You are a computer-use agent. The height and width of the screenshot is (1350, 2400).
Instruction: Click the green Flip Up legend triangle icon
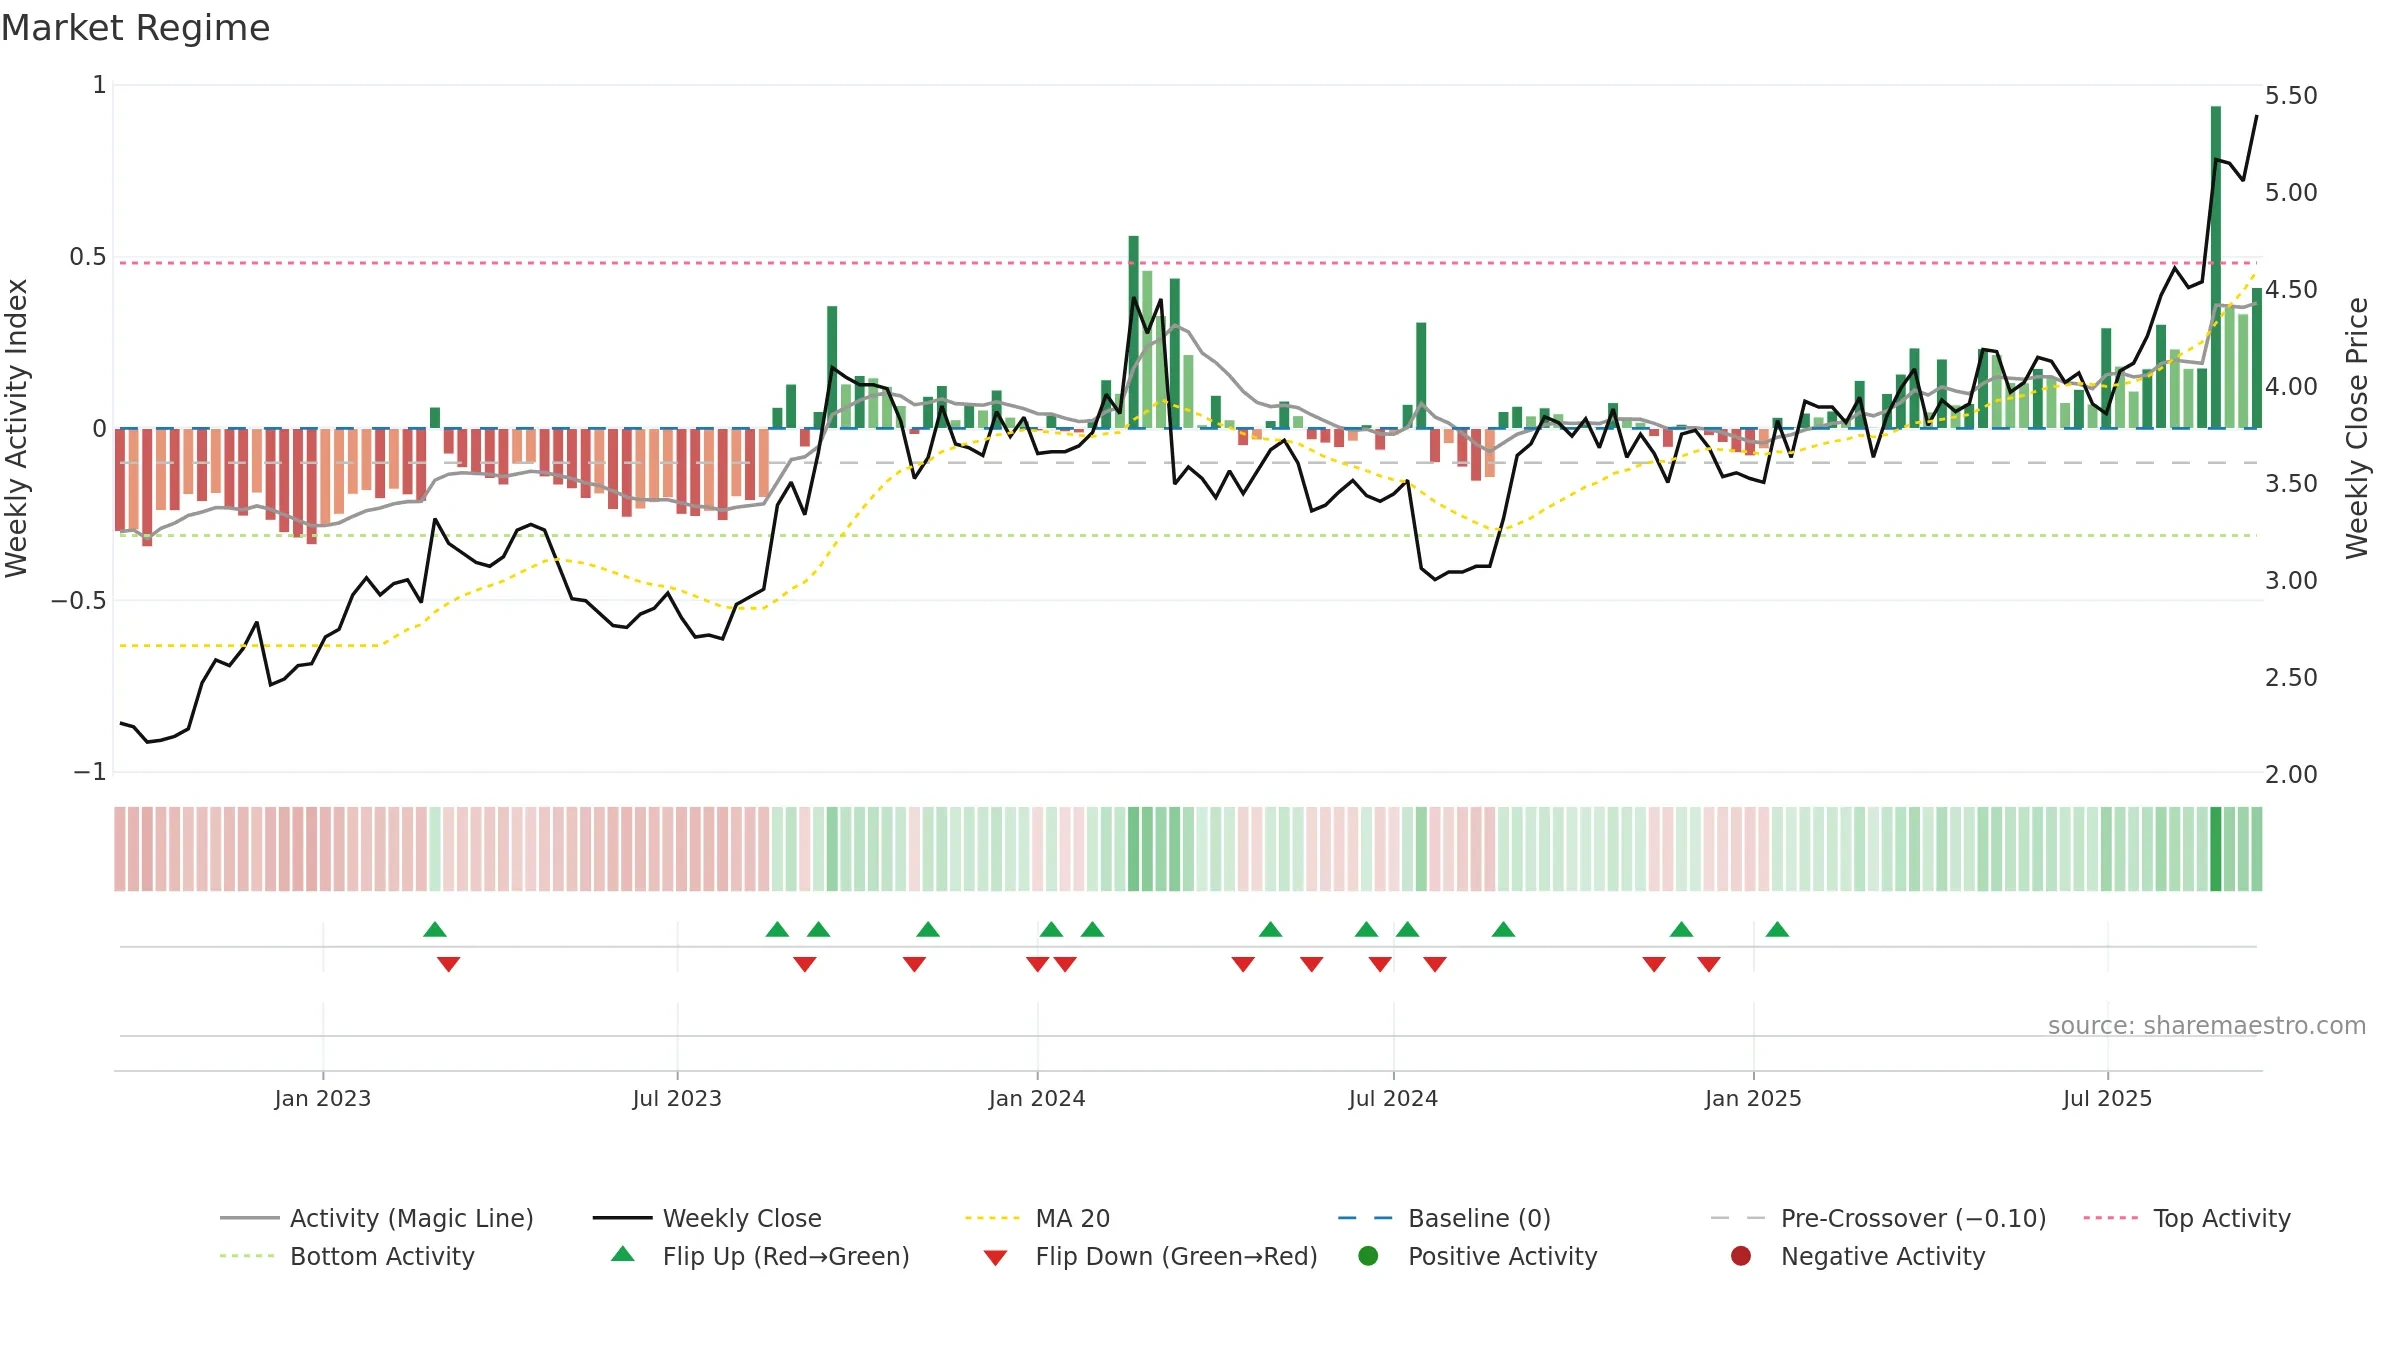623,1254
